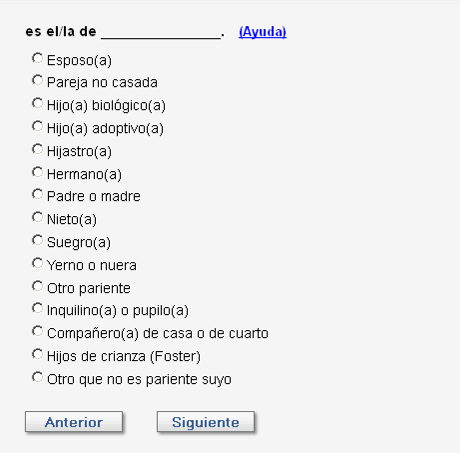Select the Otro pariente radio button
The width and height of the screenshot is (460, 453).
(x=37, y=286)
